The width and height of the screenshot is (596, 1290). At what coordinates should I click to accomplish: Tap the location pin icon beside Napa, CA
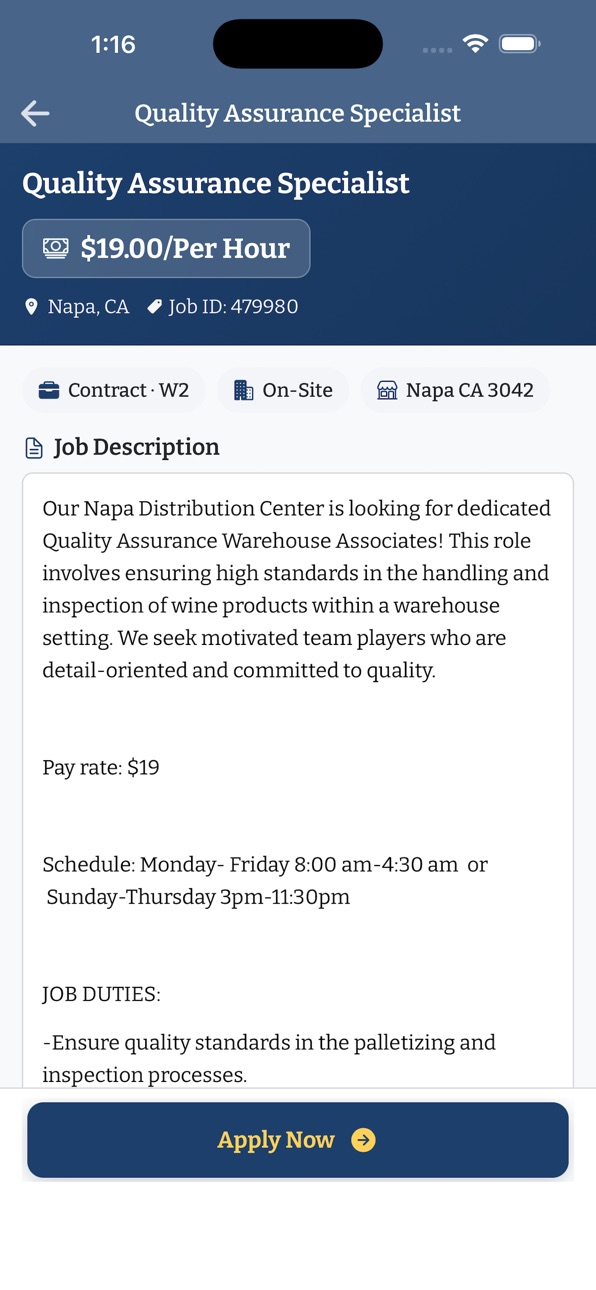coord(31,307)
